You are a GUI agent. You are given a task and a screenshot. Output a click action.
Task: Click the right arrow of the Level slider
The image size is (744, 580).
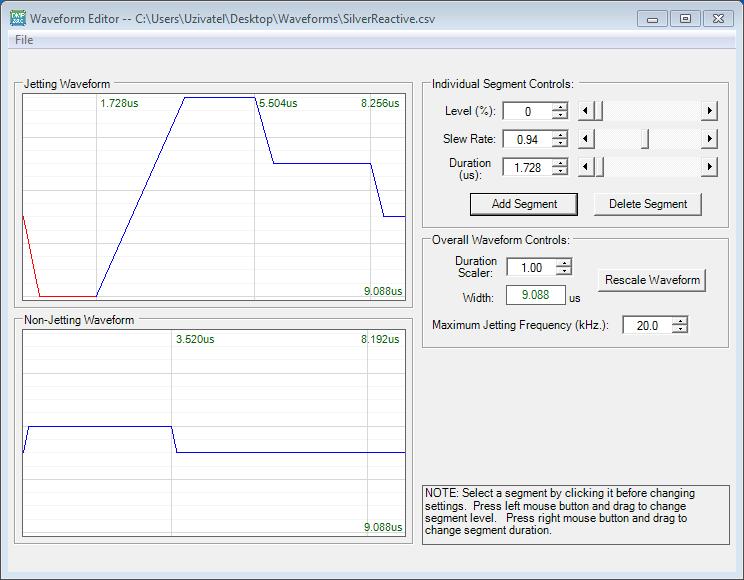(x=709, y=111)
